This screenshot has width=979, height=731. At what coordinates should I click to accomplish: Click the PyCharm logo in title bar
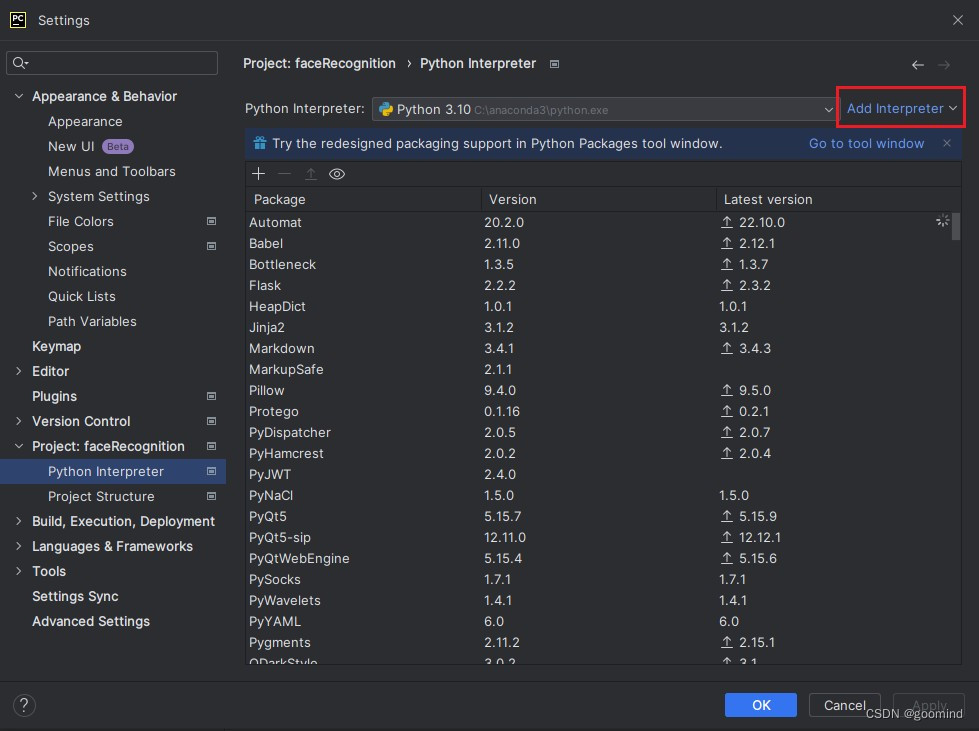coord(18,20)
